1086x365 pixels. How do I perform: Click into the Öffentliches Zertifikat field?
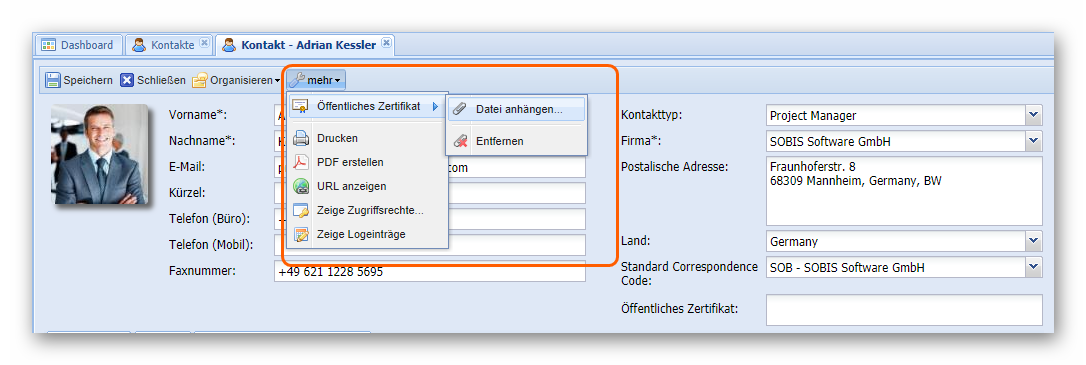tap(904, 310)
